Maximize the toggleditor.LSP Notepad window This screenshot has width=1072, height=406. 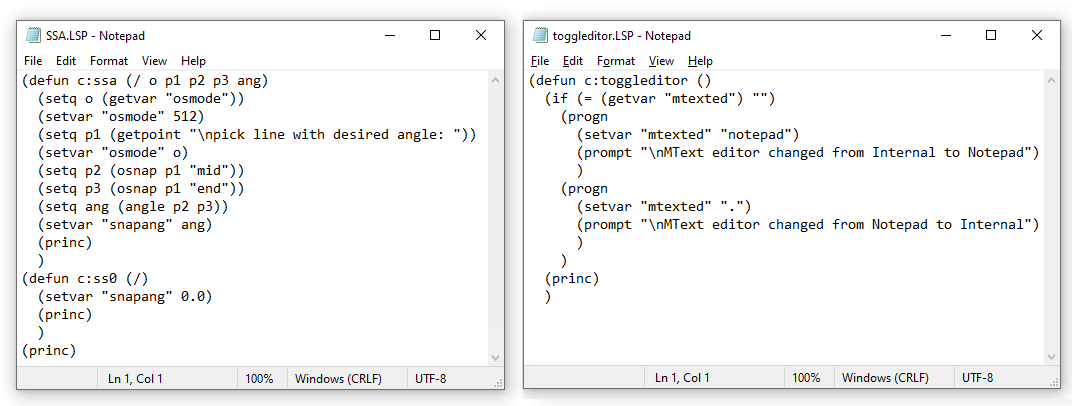coord(991,35)
